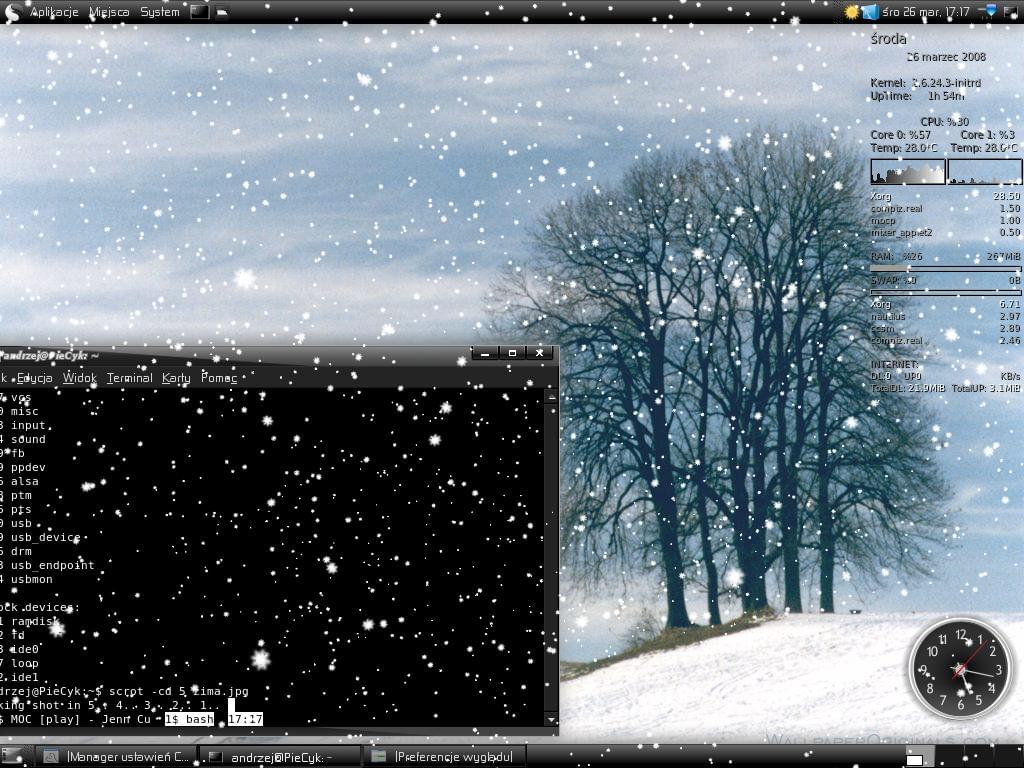
Task: Click 'ramdisk' line in terminal
Action: click(35, 621)
